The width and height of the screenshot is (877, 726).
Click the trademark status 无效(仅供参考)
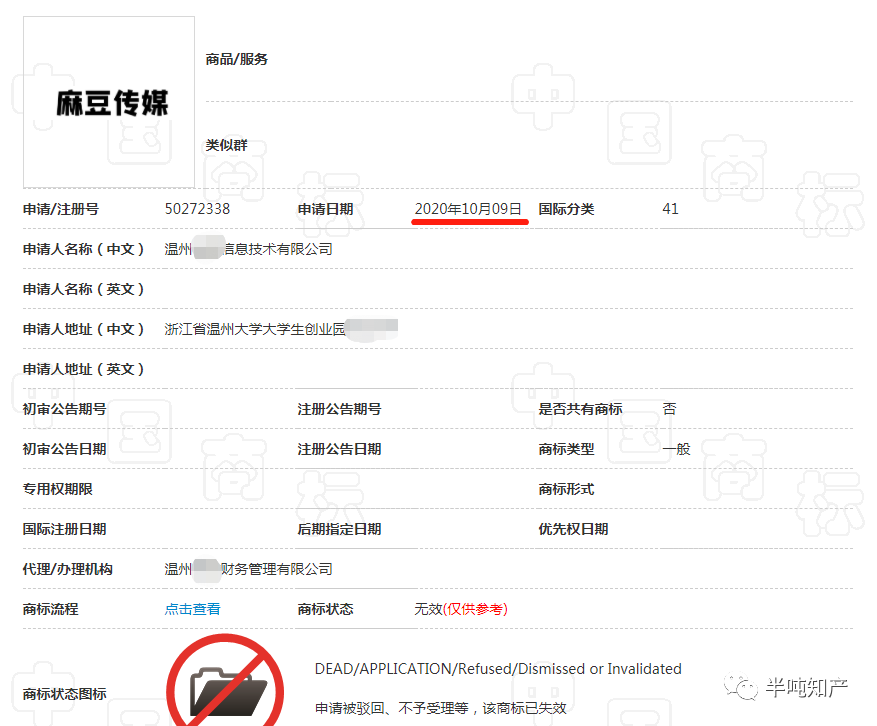click(x=461, y=609)
